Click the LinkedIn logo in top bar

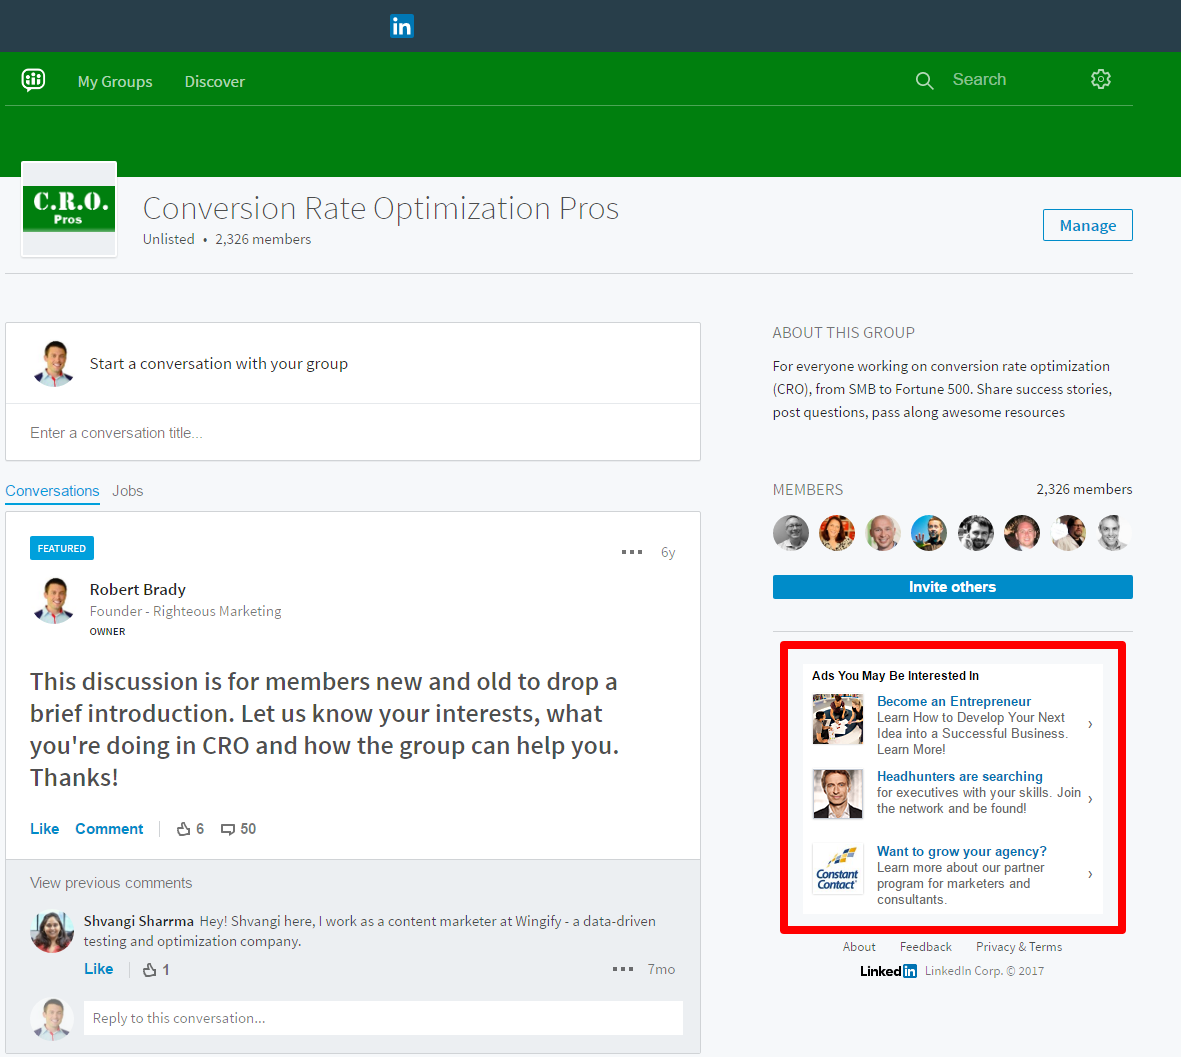[x=401, y=26]
